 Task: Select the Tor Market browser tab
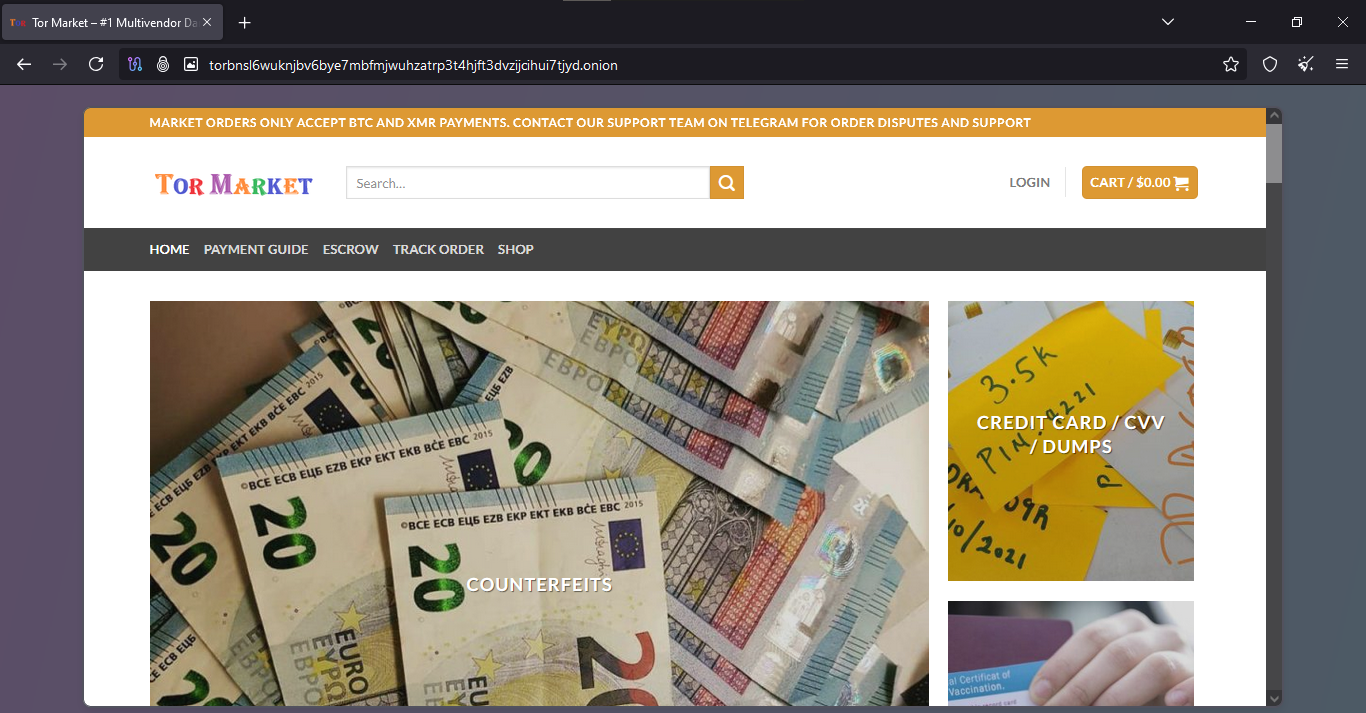point(112,22)
